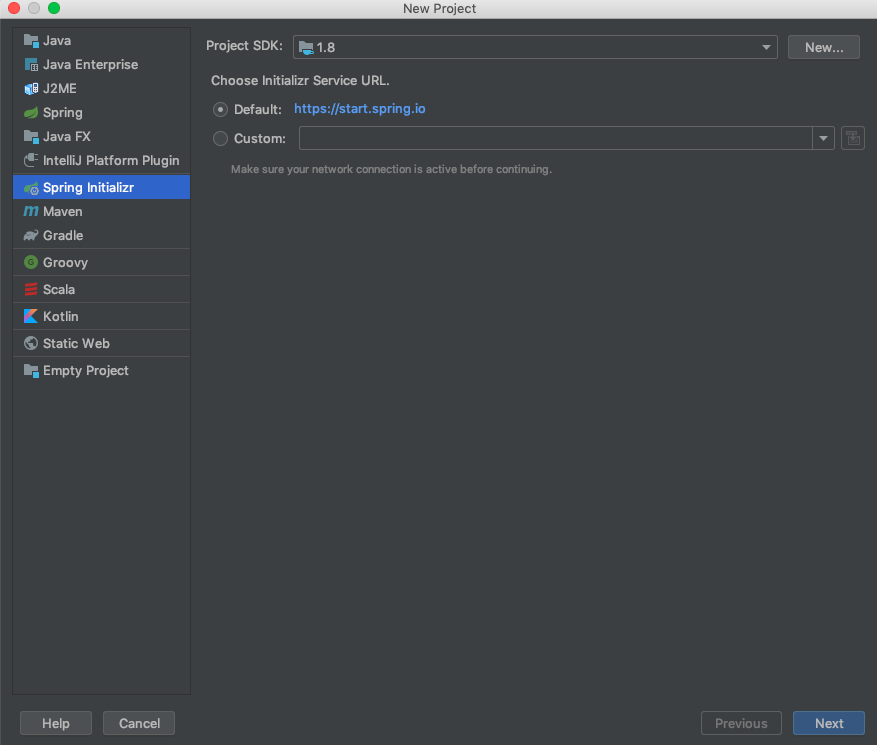The image size is (877, 745).
Task: Click the Cancel button
Action: (139, 723)
